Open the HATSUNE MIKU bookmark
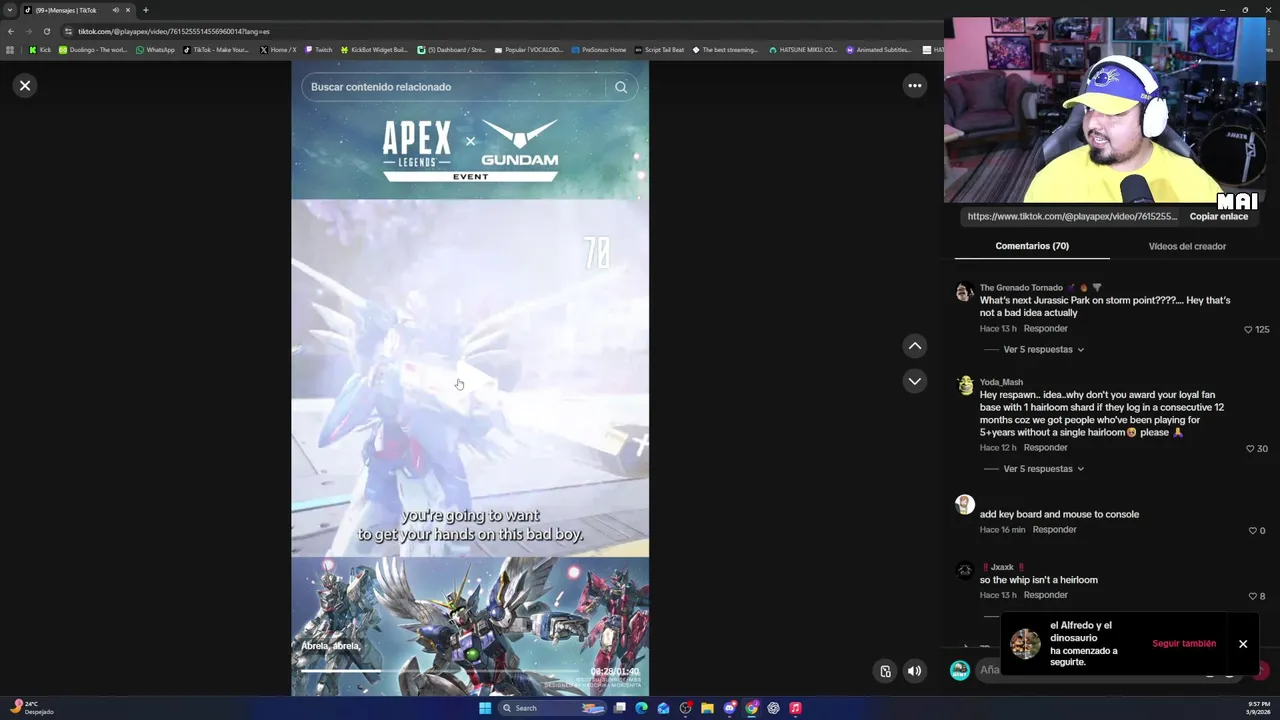Screen dimensions: 1280x720 803,49
